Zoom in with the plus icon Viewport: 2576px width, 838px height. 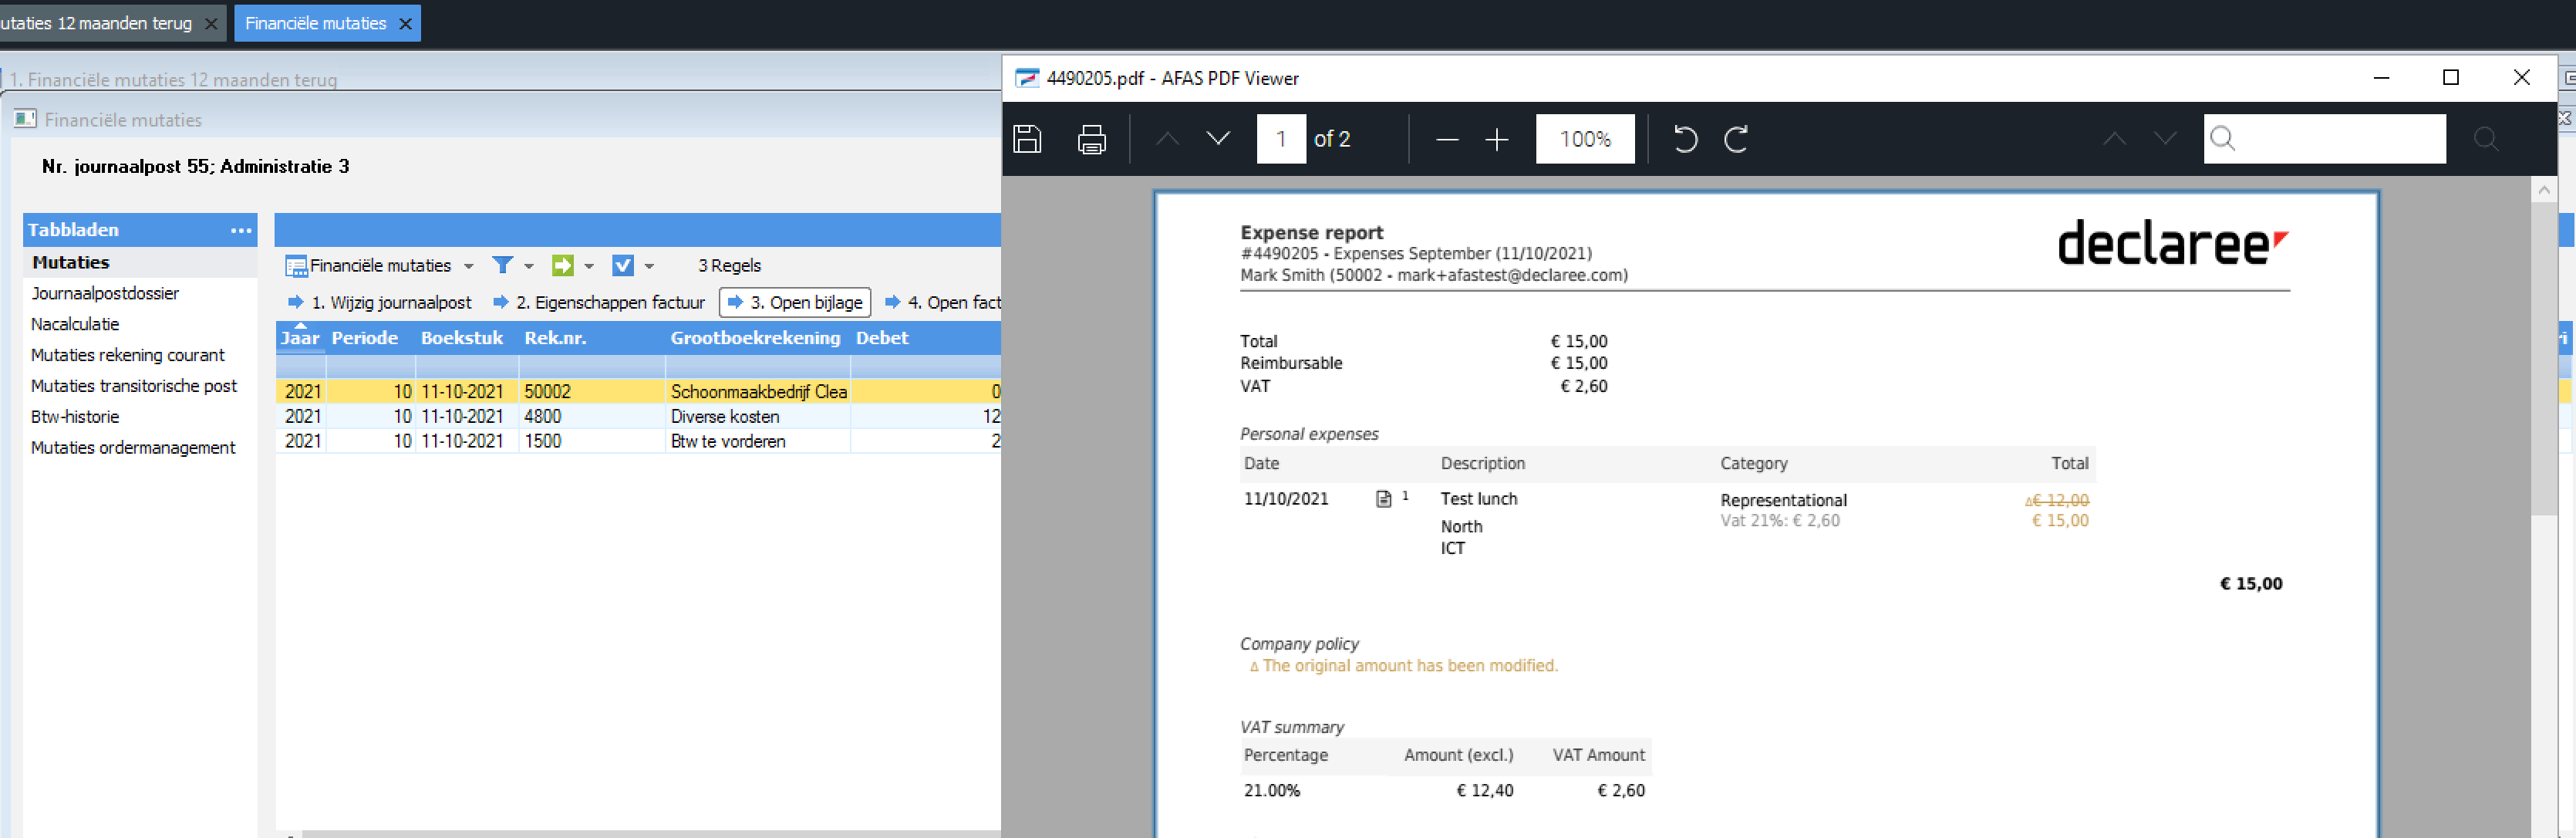(1496, 140)
